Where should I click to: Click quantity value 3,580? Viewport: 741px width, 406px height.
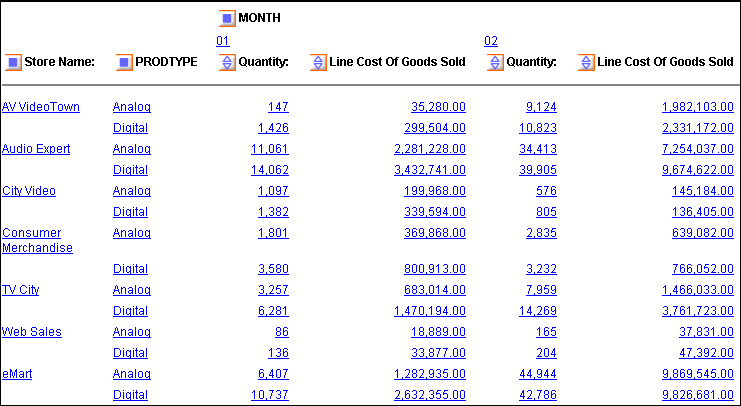click(x=273, y=269)
